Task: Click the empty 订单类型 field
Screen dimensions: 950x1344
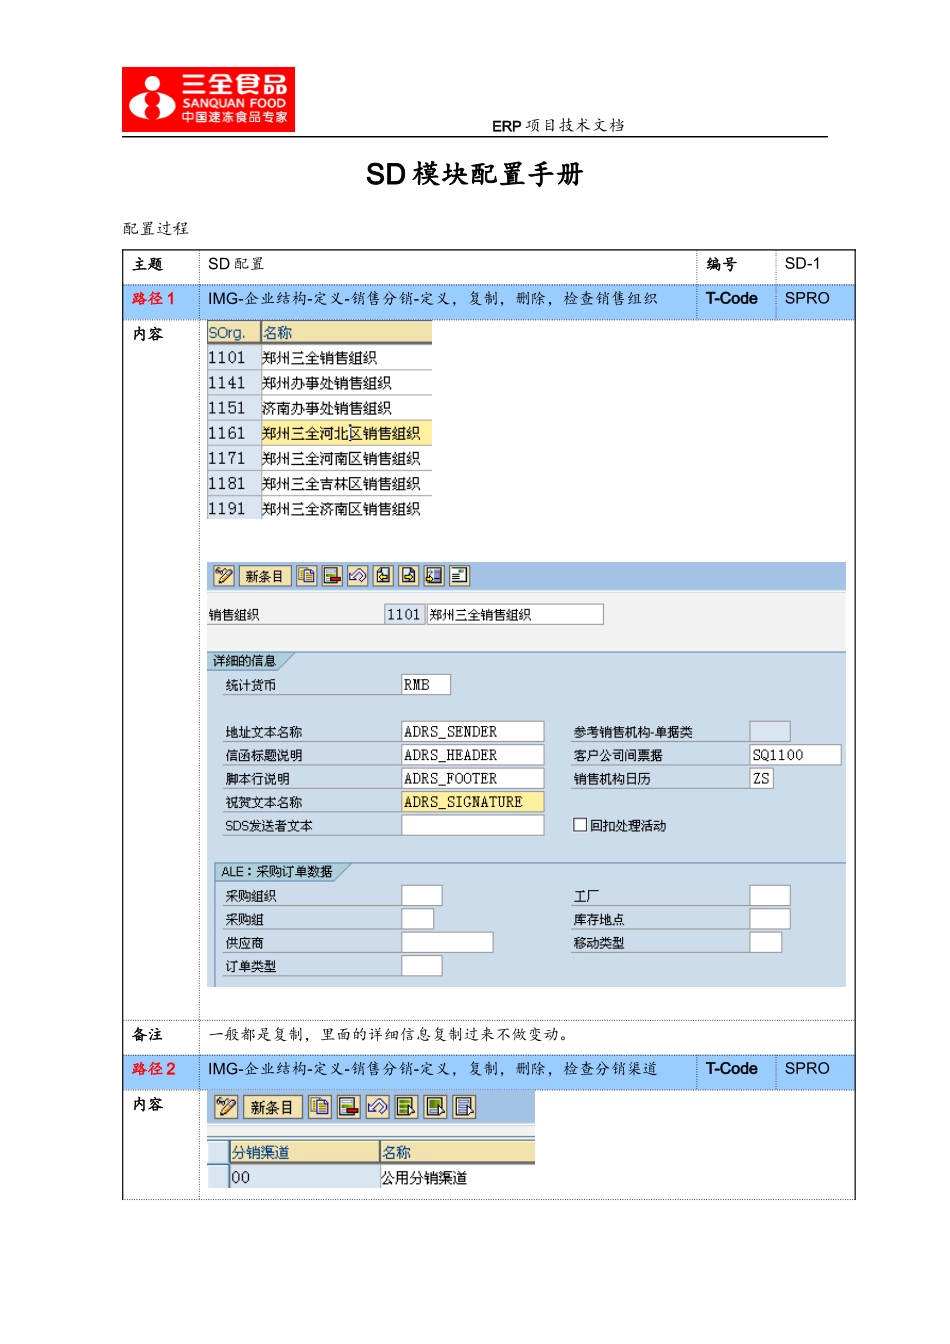Action: tap(422, 966)
